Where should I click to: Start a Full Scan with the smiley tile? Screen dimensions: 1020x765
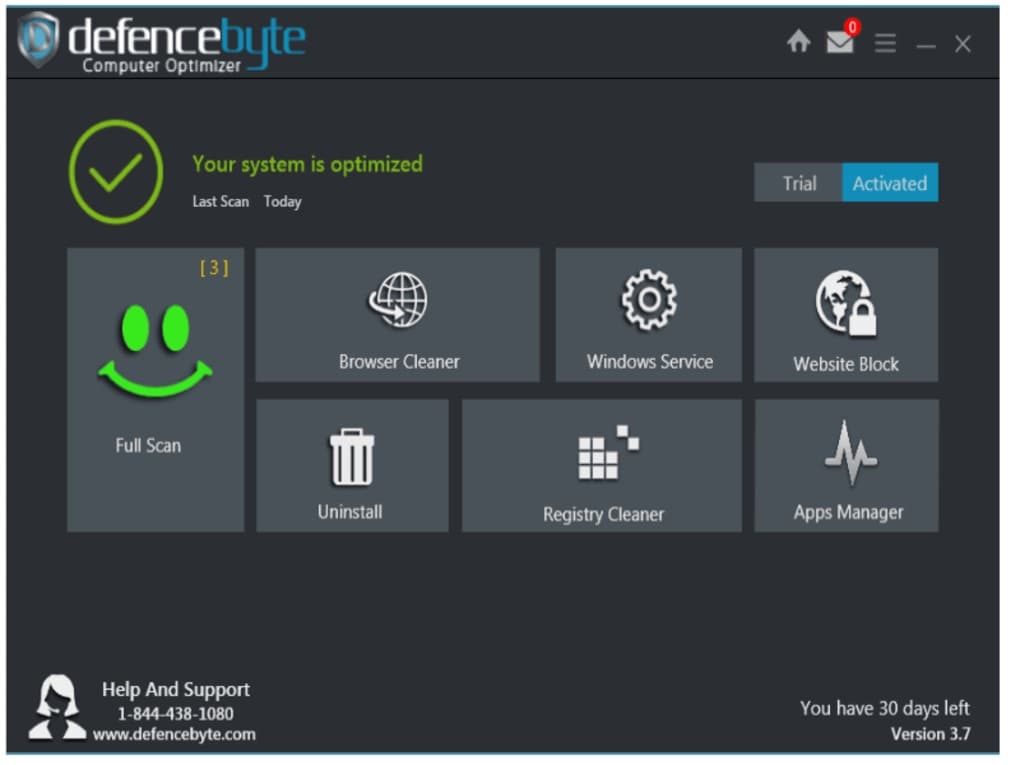click(155, 390)
